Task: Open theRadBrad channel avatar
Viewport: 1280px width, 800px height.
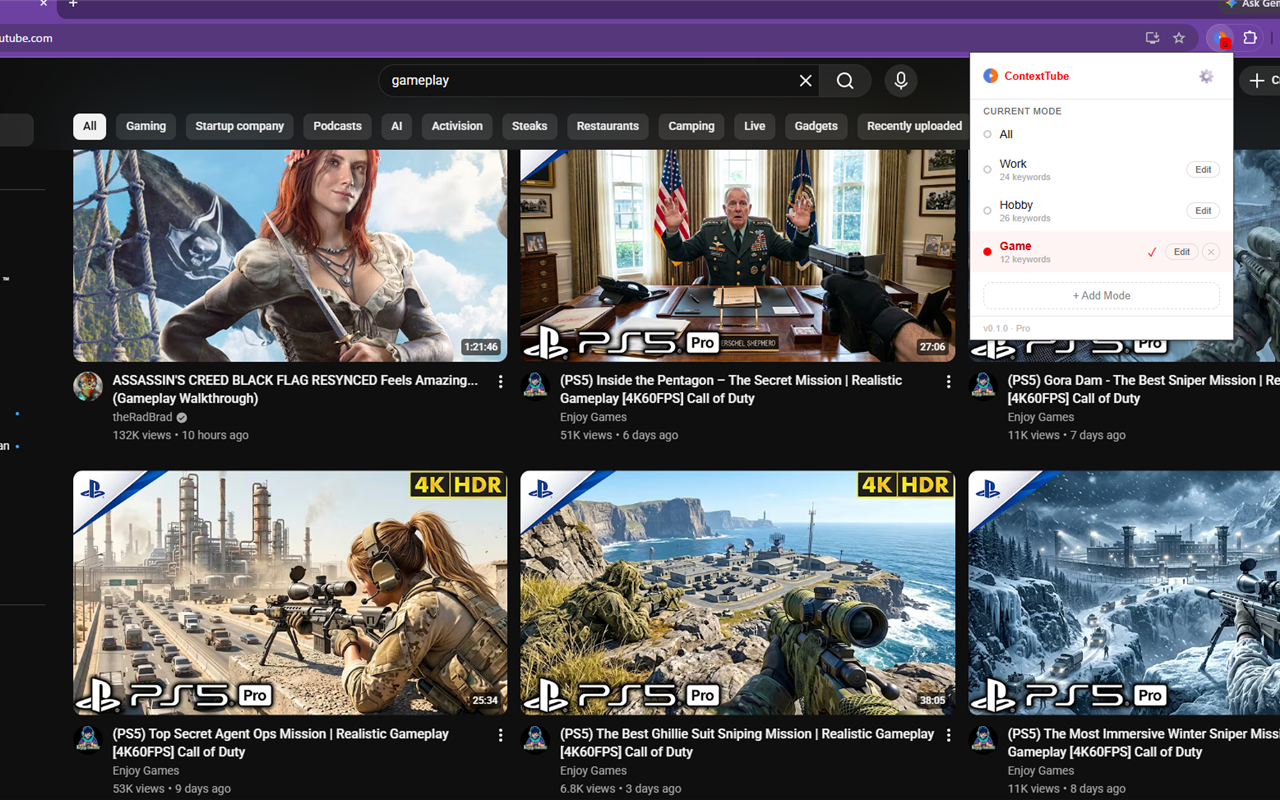Action: [x=88, y=386]
